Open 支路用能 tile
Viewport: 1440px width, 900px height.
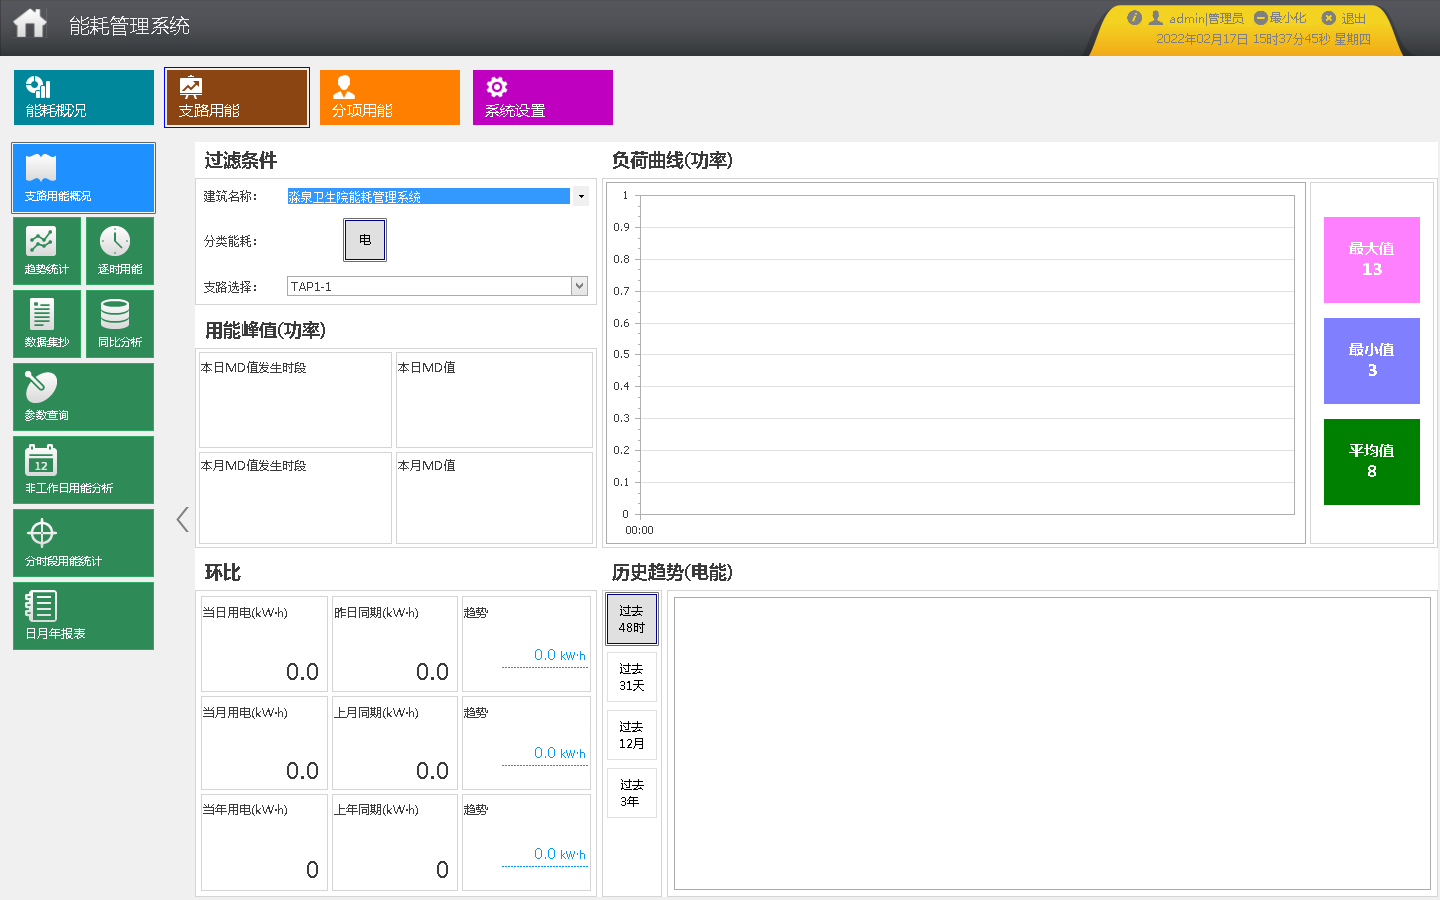coord(237,97)
